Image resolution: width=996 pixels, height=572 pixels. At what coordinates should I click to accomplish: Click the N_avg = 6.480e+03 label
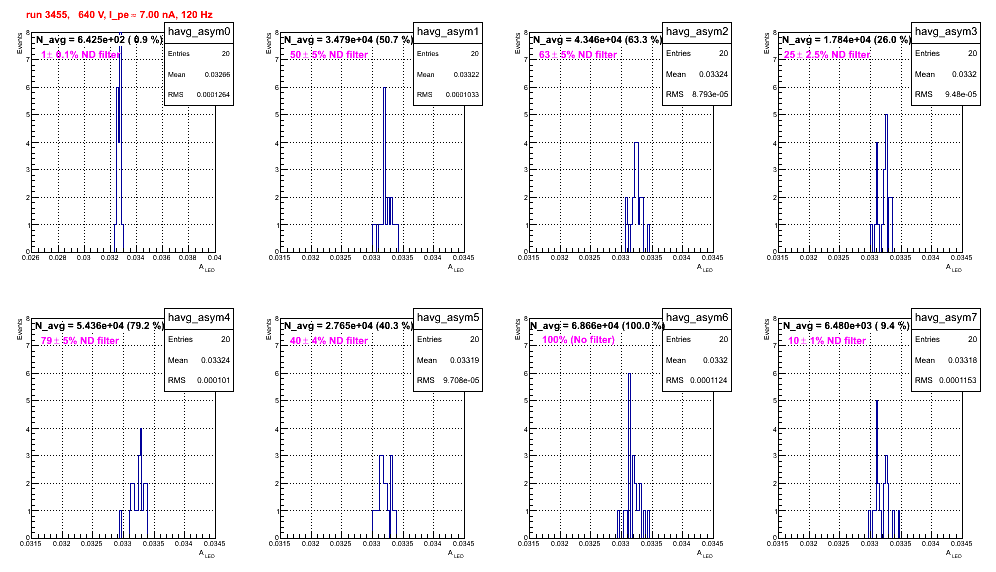click(846, 325)
